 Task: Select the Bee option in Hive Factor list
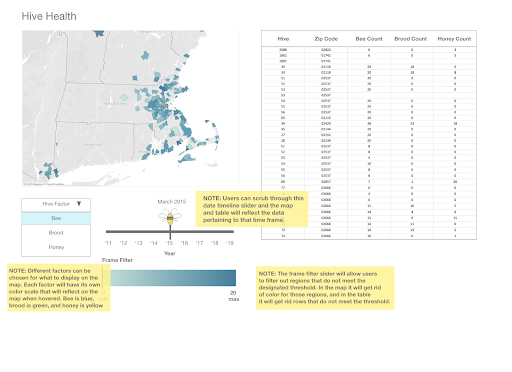[56, 218]
